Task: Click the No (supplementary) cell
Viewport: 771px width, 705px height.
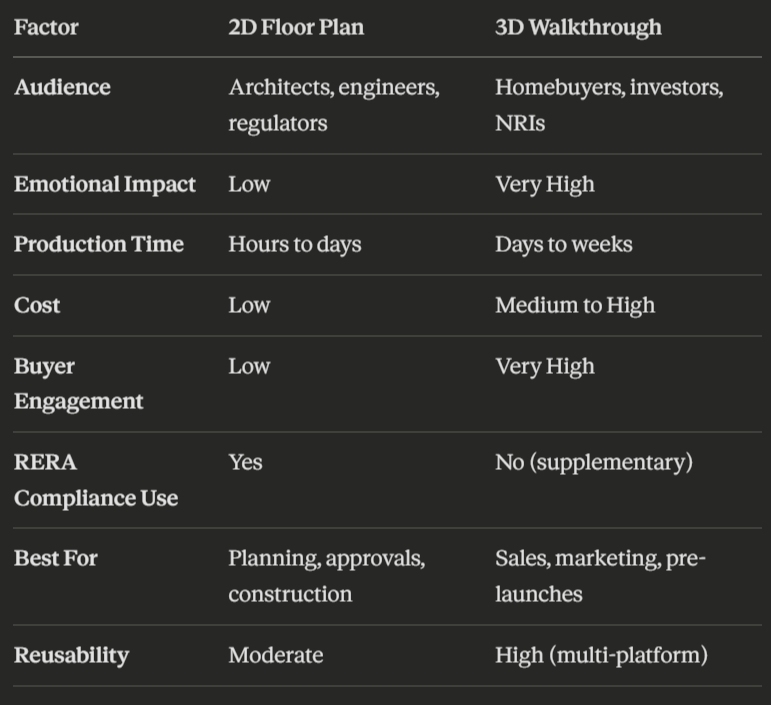Action: click(x=594, y=463)
